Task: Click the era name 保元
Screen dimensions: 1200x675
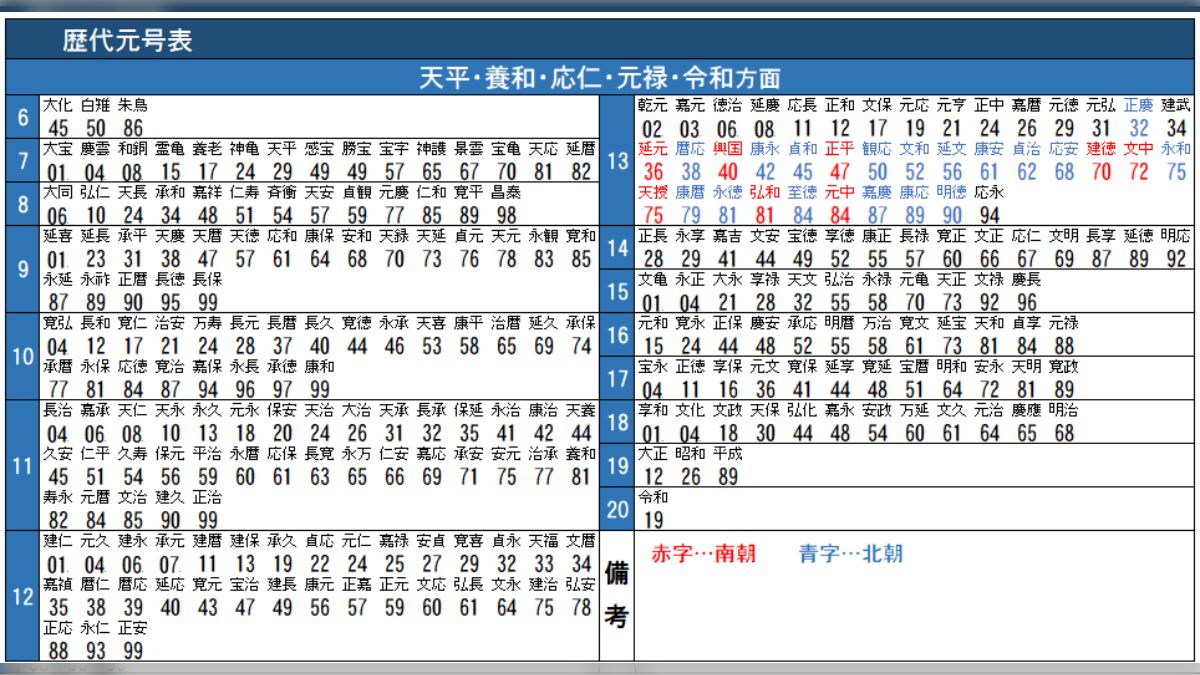Action: coord(170,453)
